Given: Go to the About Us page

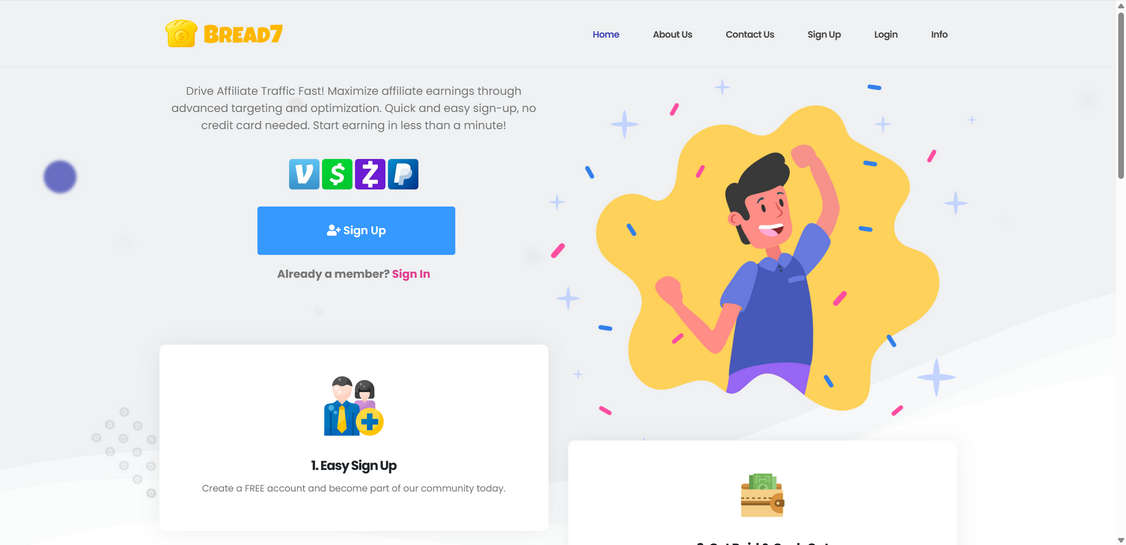Looking at the screenshot, I should (672, 34).
